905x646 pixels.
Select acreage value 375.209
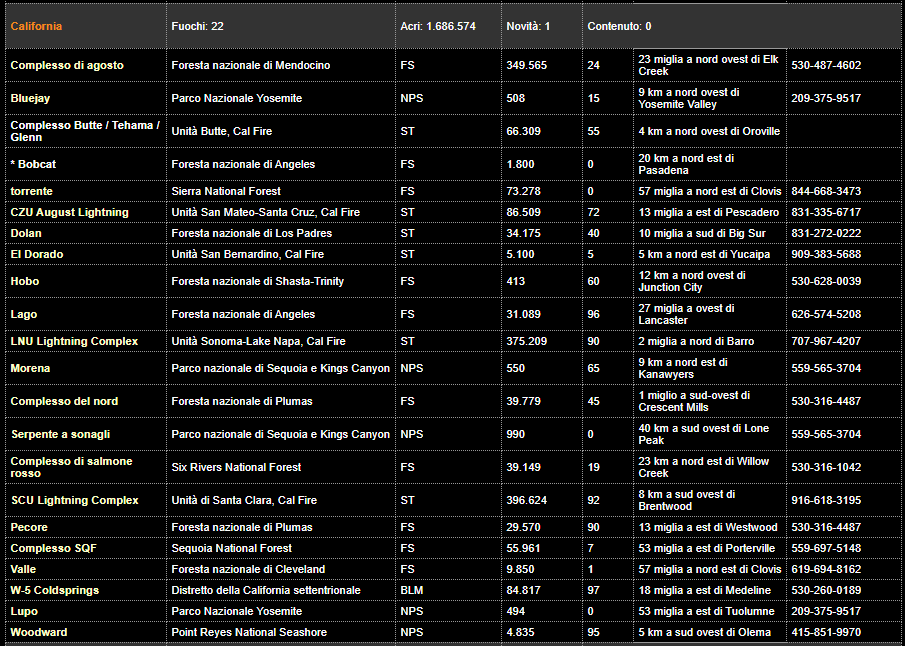526,341
